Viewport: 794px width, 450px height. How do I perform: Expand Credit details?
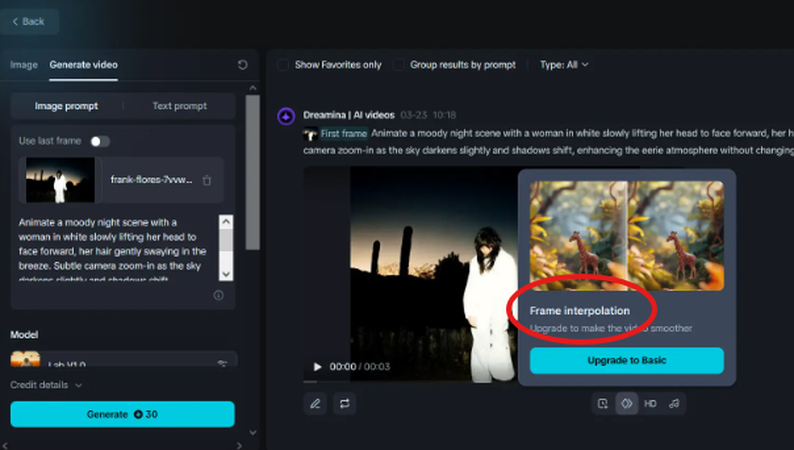[x=46, y=385]
